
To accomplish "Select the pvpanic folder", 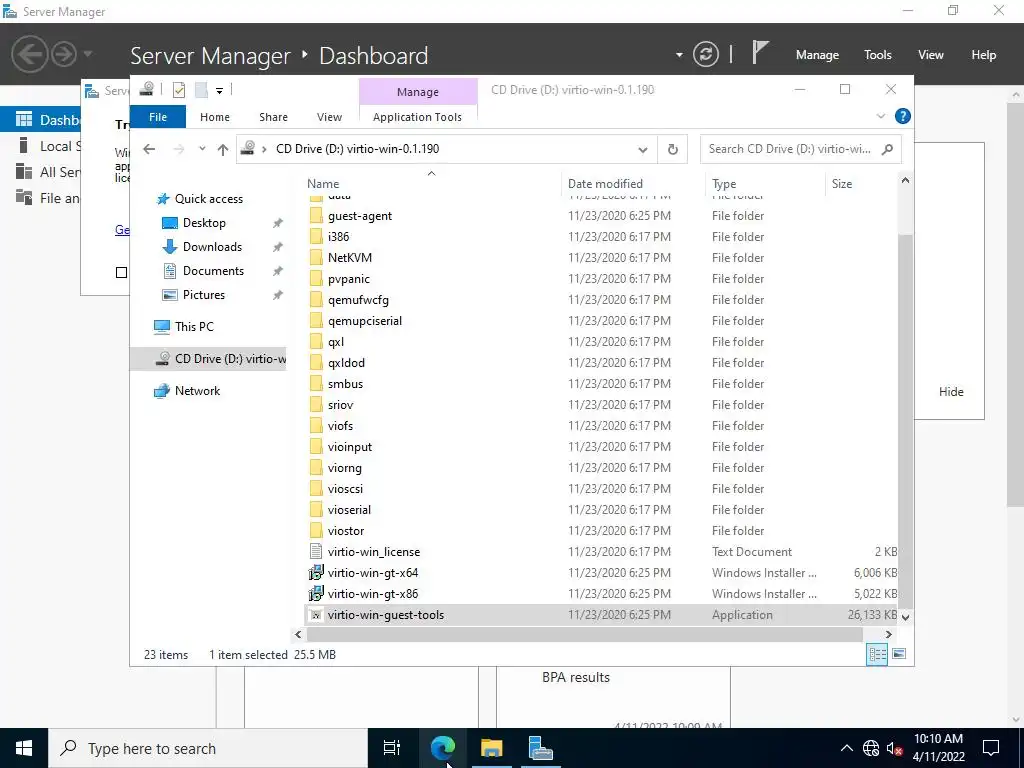I will pyautogui.click(x=349, y=279).
